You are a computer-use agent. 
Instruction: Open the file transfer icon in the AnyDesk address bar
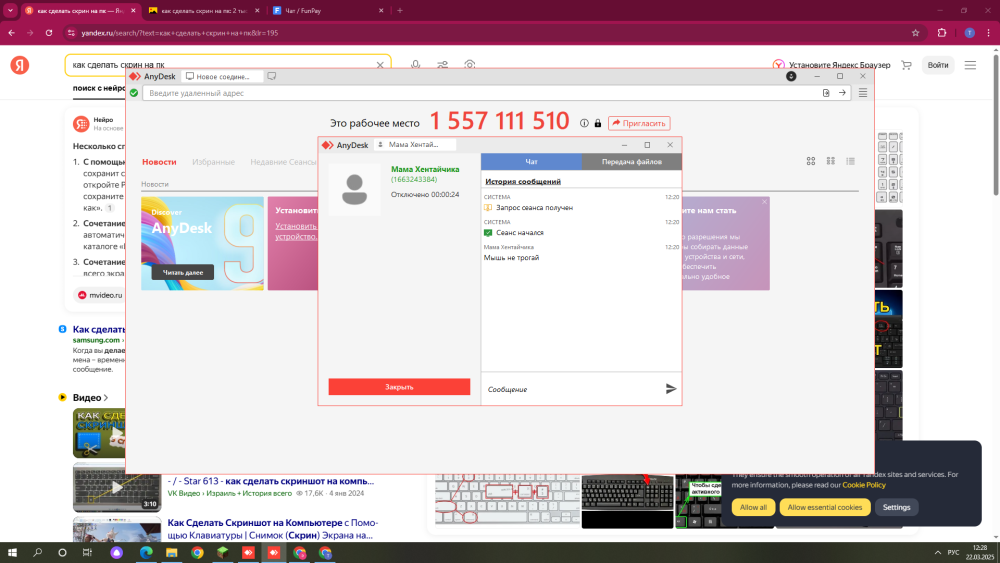click(826, 93)
